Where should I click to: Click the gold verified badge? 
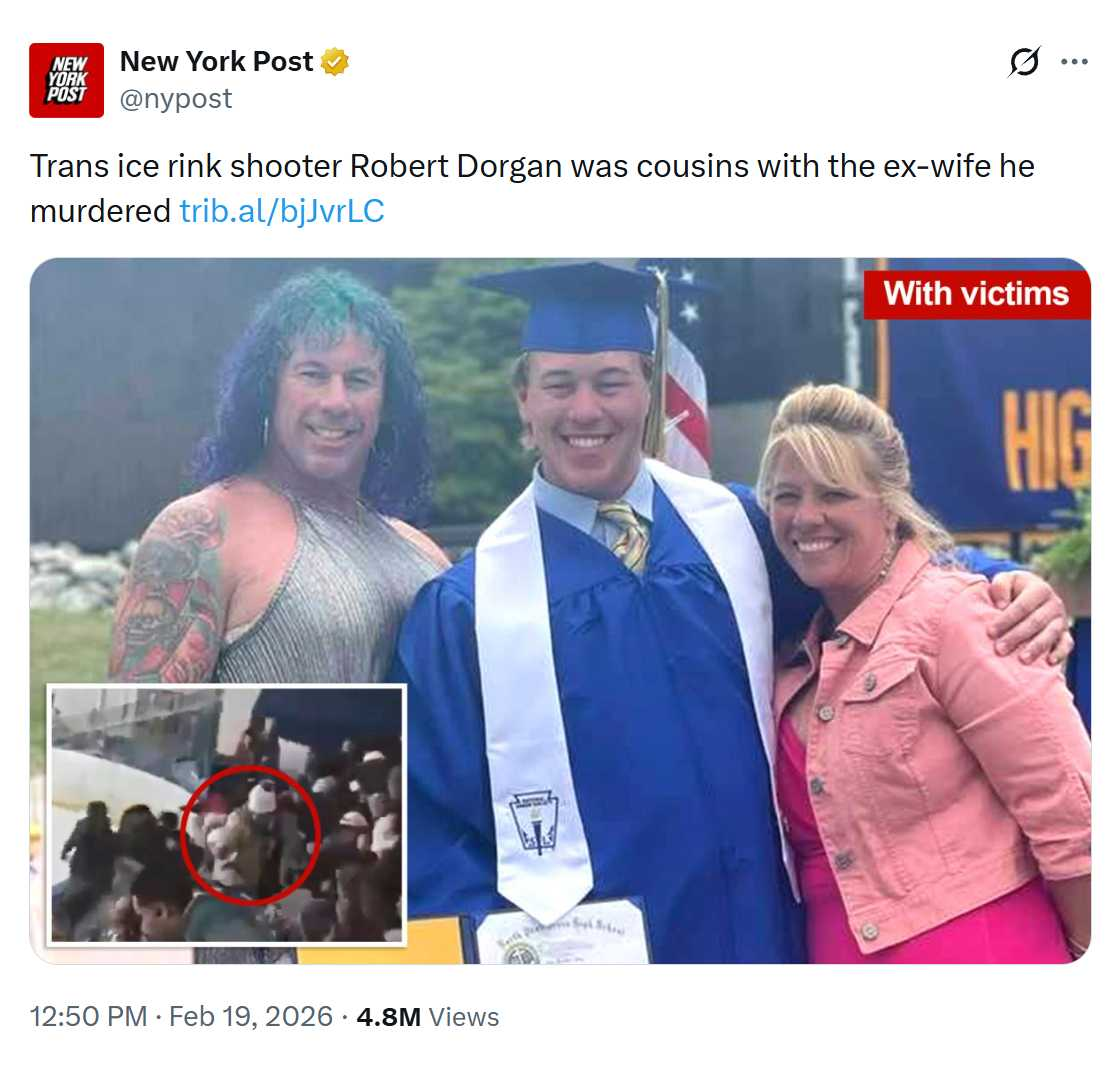click(334, 61)
